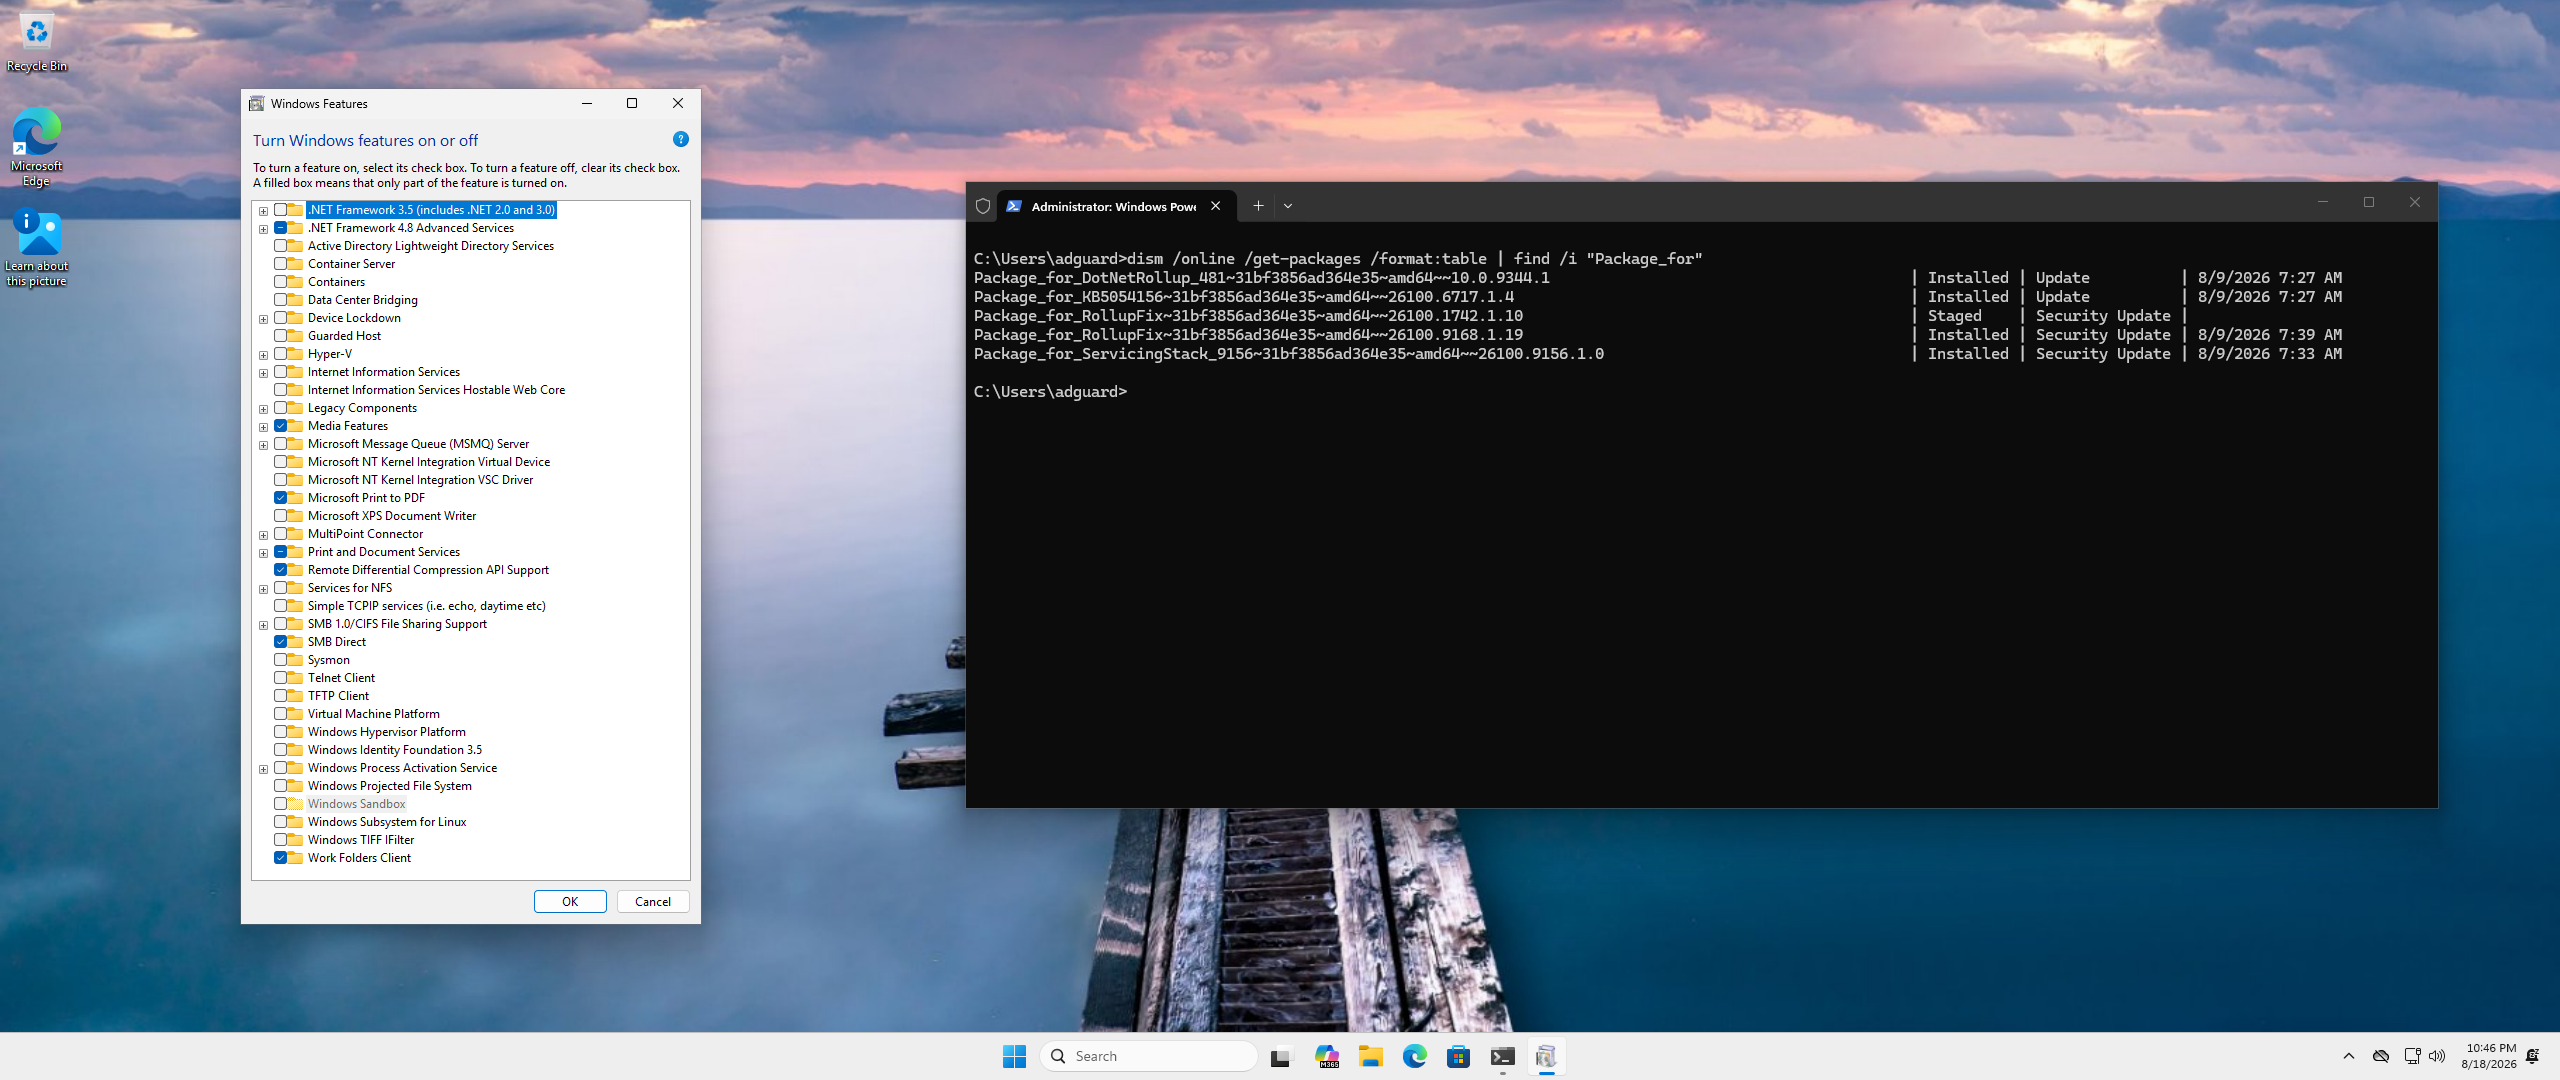The width and height of the screenshot is (2560, 1080).
Task: Select Active Directory Lightweight Directory Services row
Action: pyautogui.click(x=430, y=246)
